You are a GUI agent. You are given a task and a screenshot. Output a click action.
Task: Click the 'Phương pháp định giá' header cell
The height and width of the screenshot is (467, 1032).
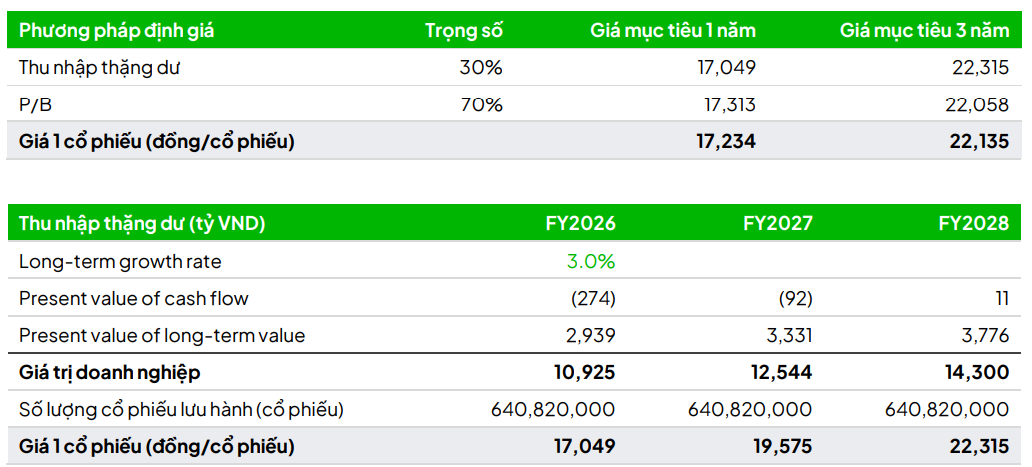117,30
